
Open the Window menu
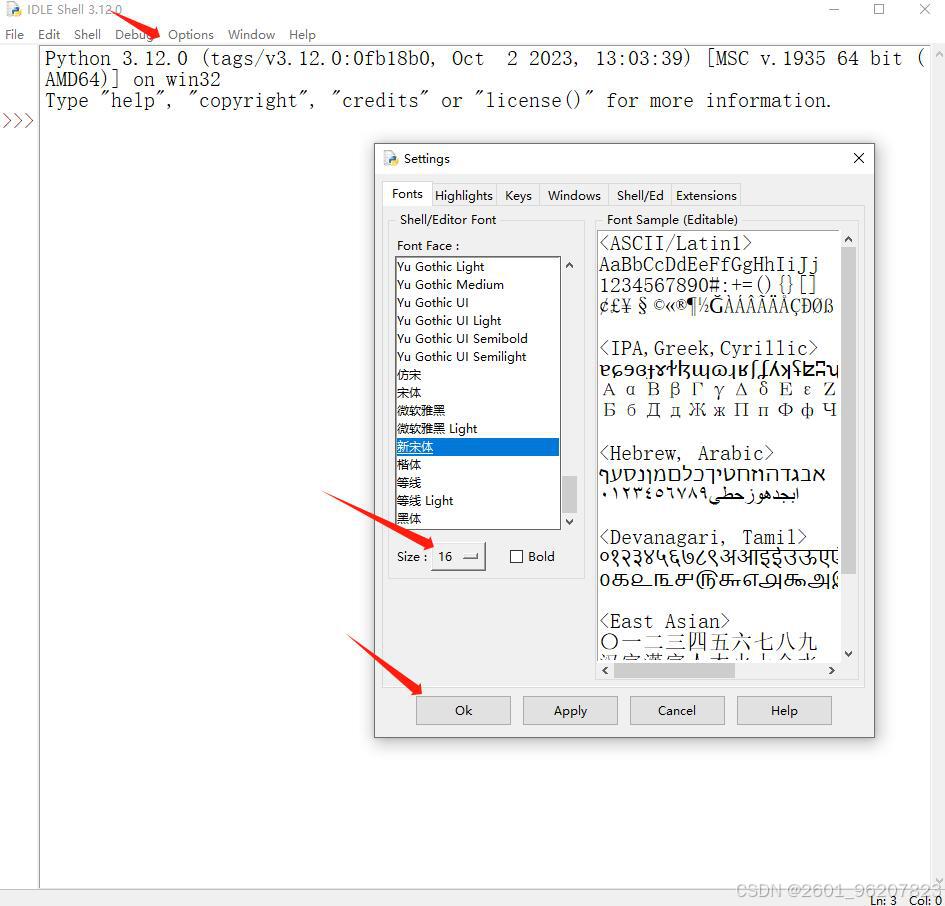[x=251, y=34]
